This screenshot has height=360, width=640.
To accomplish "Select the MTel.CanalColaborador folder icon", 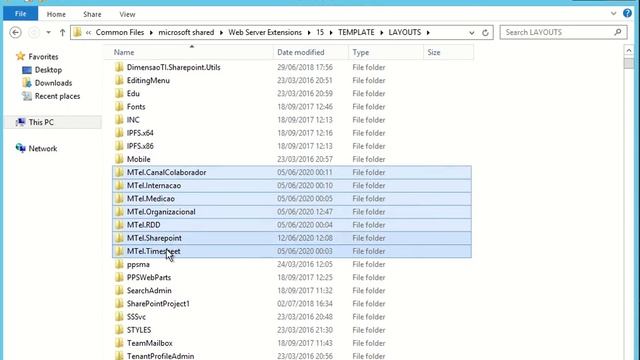I will point(119,172).
